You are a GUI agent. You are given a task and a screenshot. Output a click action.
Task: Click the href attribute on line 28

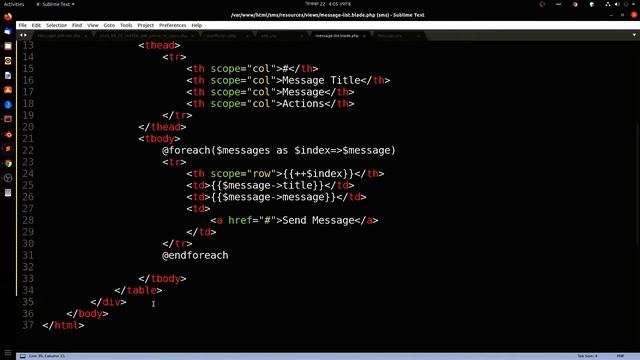pos(240,220)
